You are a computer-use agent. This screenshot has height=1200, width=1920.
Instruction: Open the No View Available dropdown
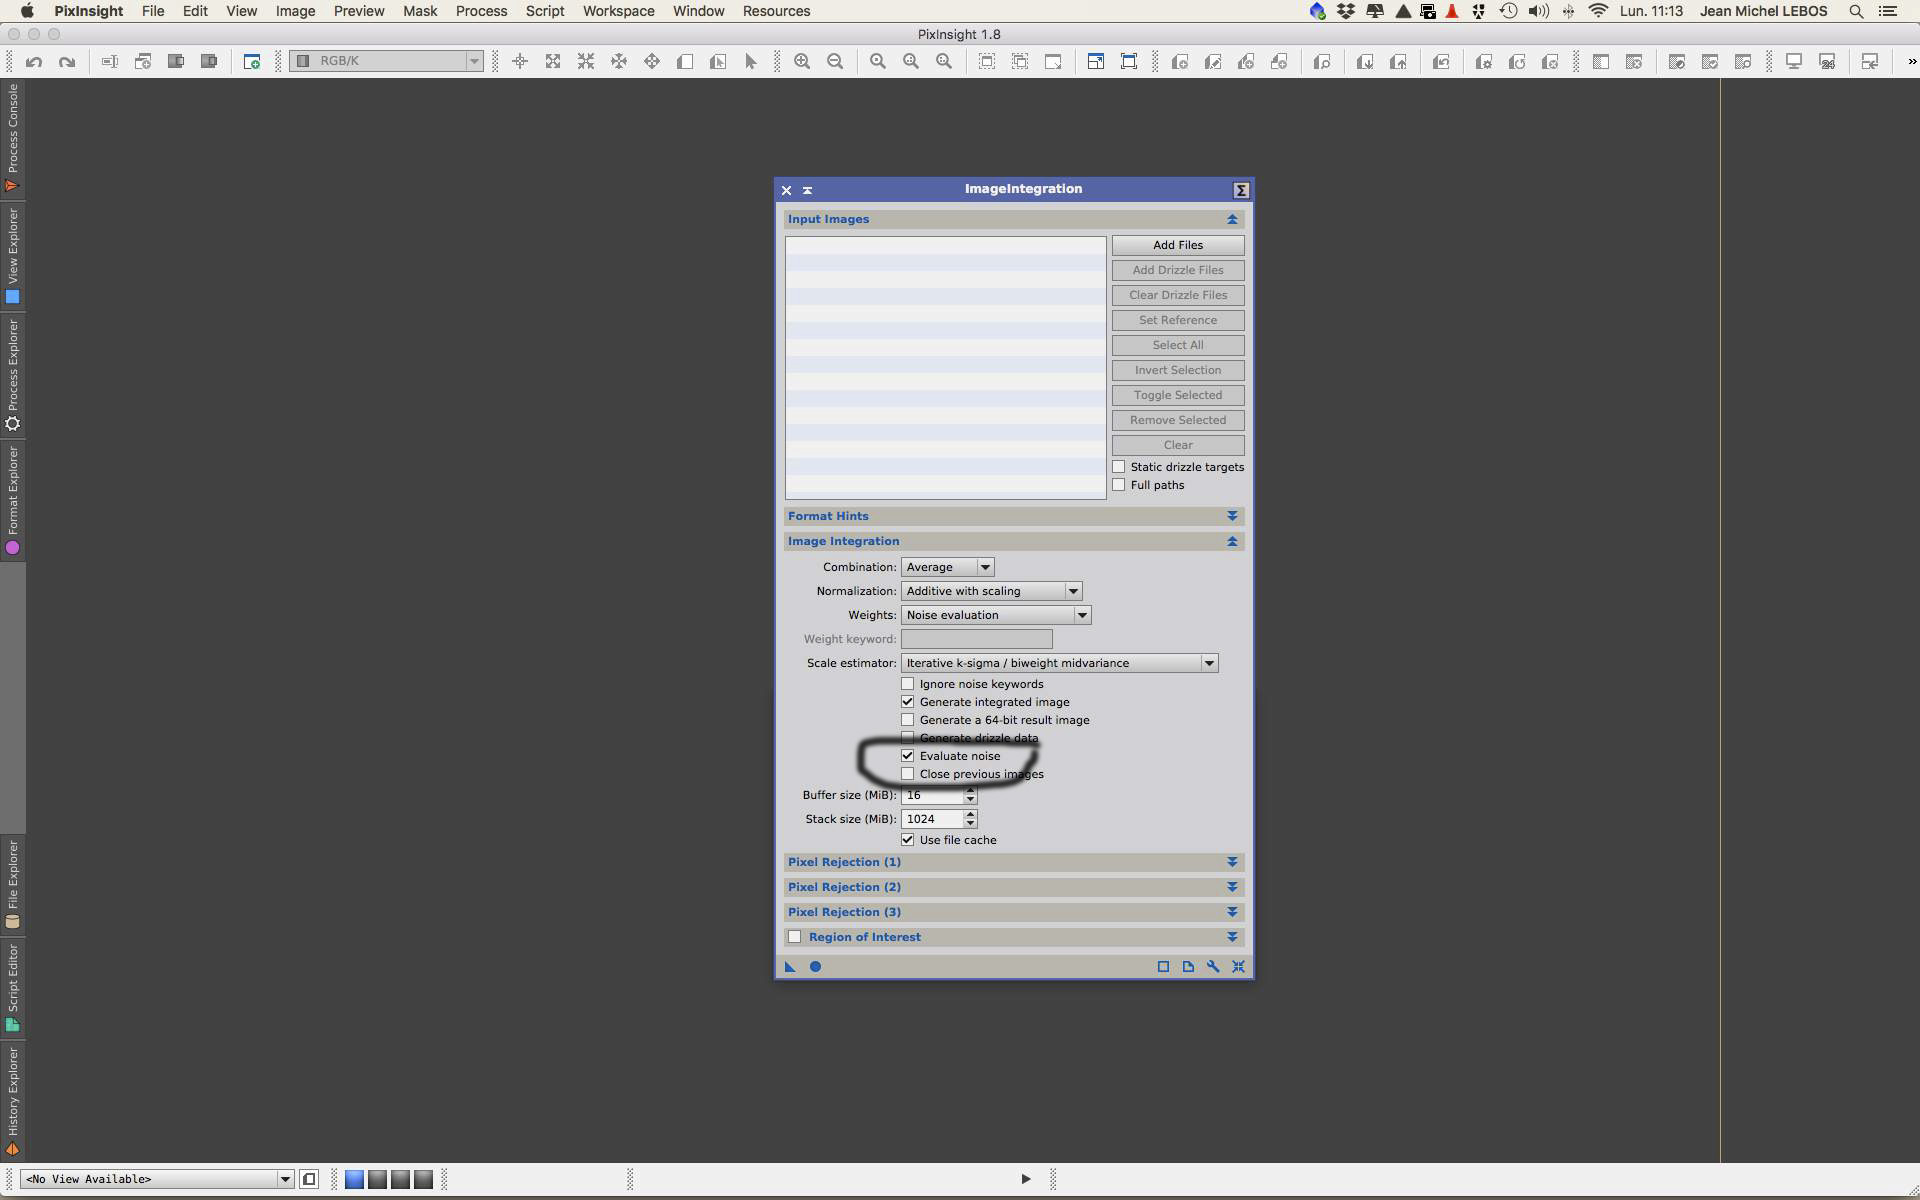pyautogui.click(x=157, y=1179)
